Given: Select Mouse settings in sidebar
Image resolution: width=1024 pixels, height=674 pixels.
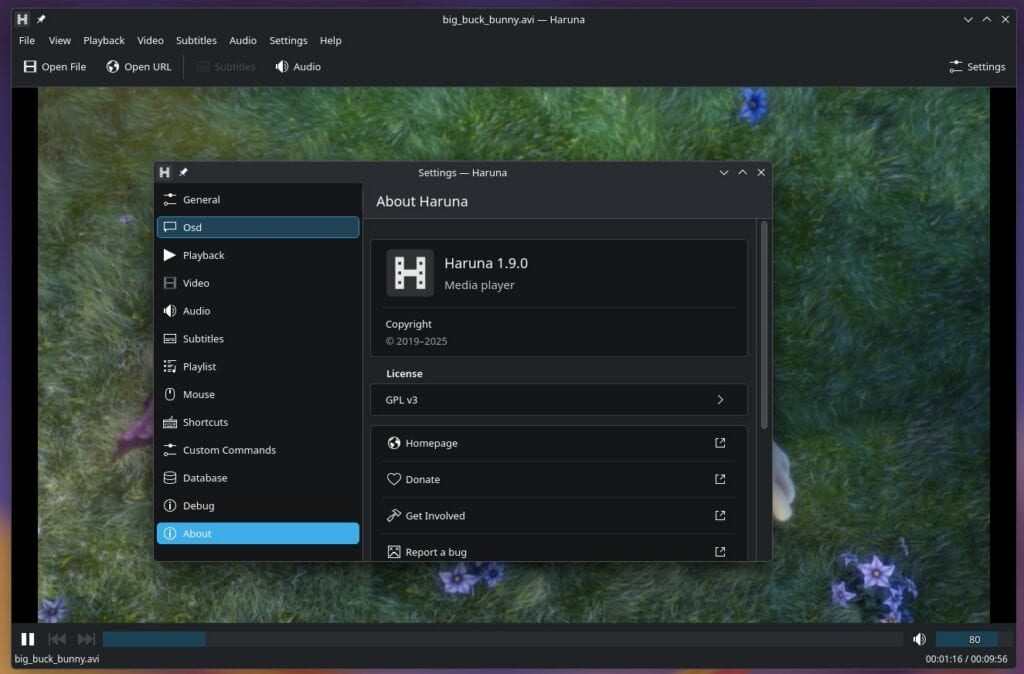Looking at the screenshot, I should tap(258, 394).
